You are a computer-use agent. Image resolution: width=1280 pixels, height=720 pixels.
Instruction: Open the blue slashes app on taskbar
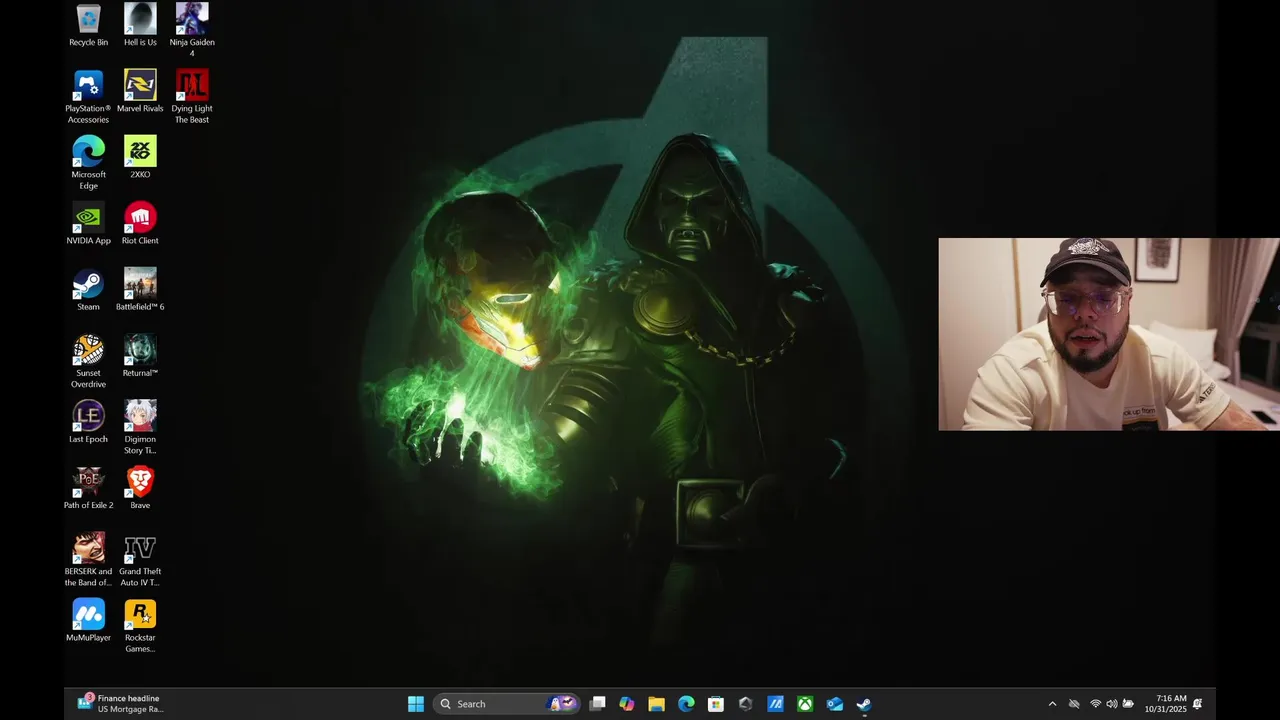pyautogui.click(x=775, y=704)
